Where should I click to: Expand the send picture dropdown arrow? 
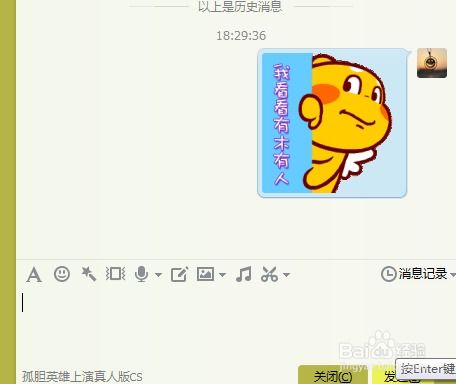pyautogui.click(x=222, y=275)
